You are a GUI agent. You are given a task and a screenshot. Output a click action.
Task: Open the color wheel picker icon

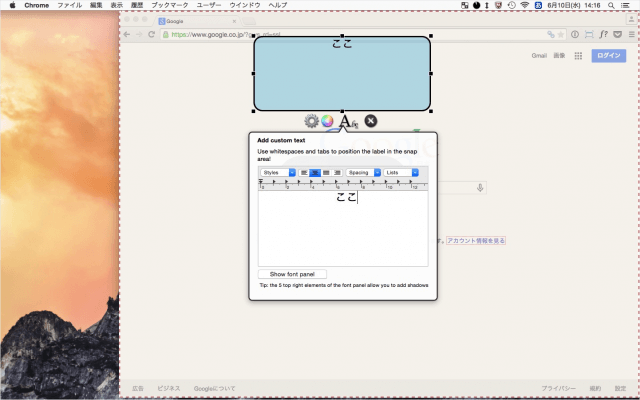[326, 121]
